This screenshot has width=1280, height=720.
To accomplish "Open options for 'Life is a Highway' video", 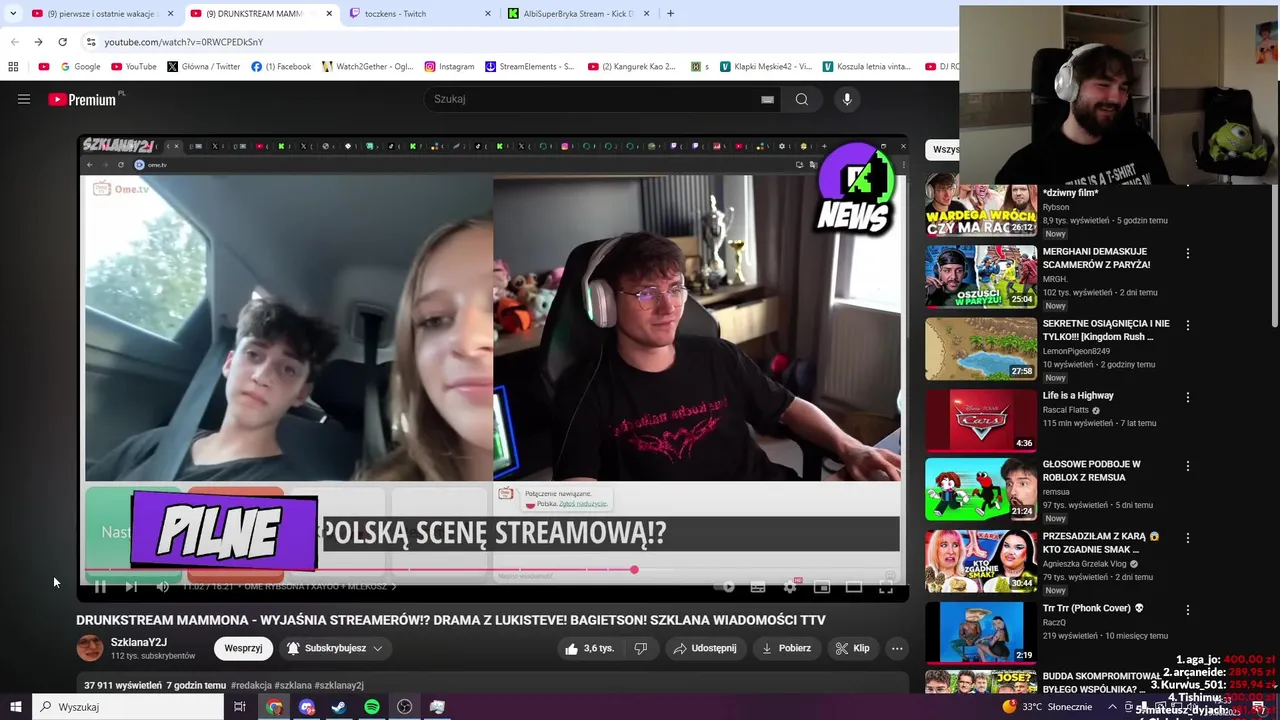I will coord(1187,398).
